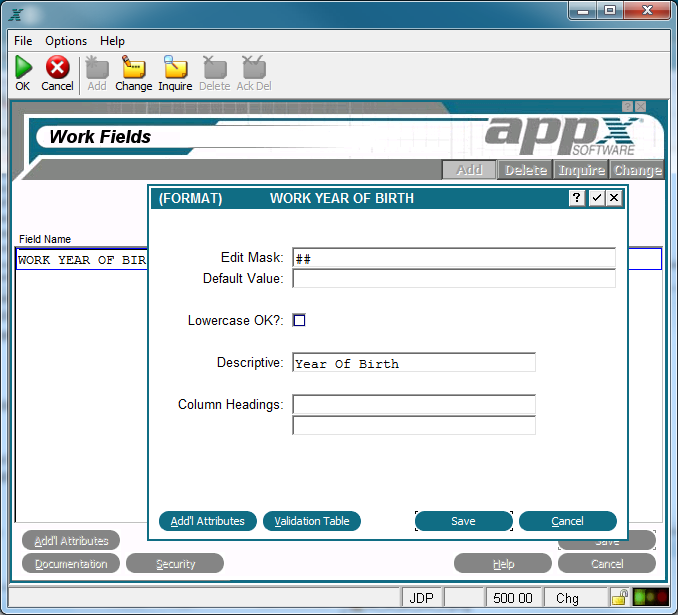Click the JDP status bar entry
Image resolution: width=678 pixels, height=615 pixels.
[422, 598]
